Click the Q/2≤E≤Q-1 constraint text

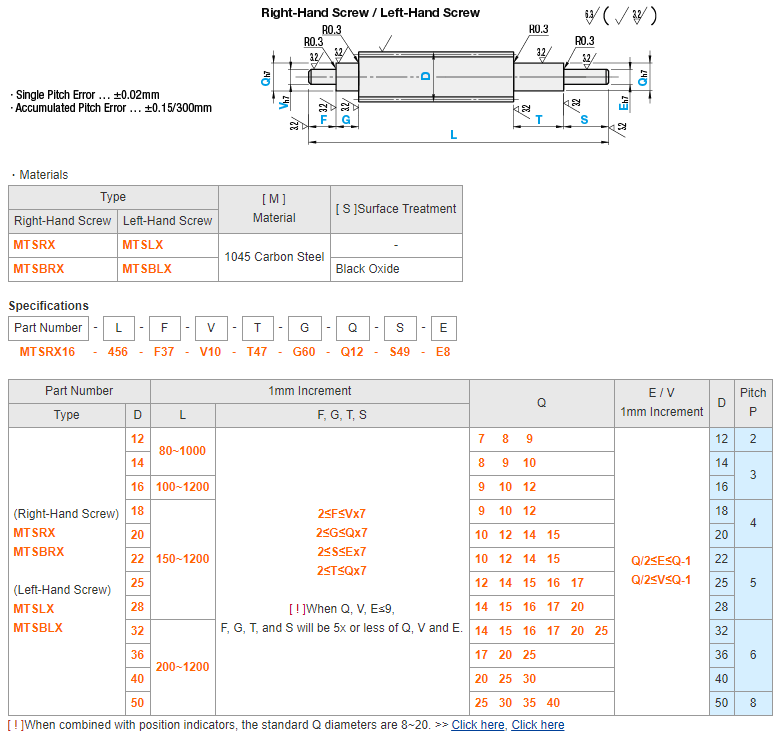tap(661, 561)
